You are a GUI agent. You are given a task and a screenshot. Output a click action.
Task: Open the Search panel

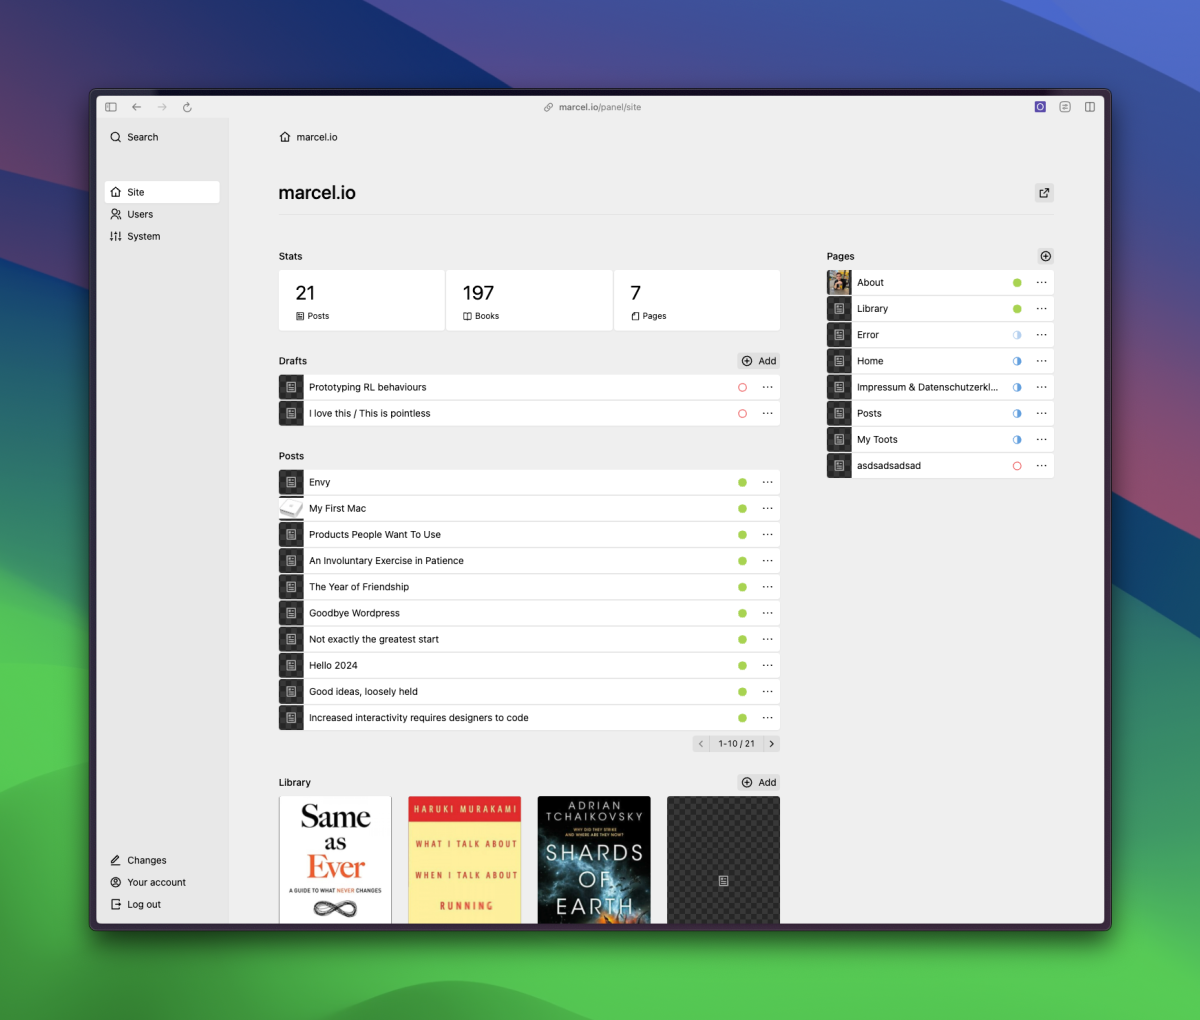point(135,137)
